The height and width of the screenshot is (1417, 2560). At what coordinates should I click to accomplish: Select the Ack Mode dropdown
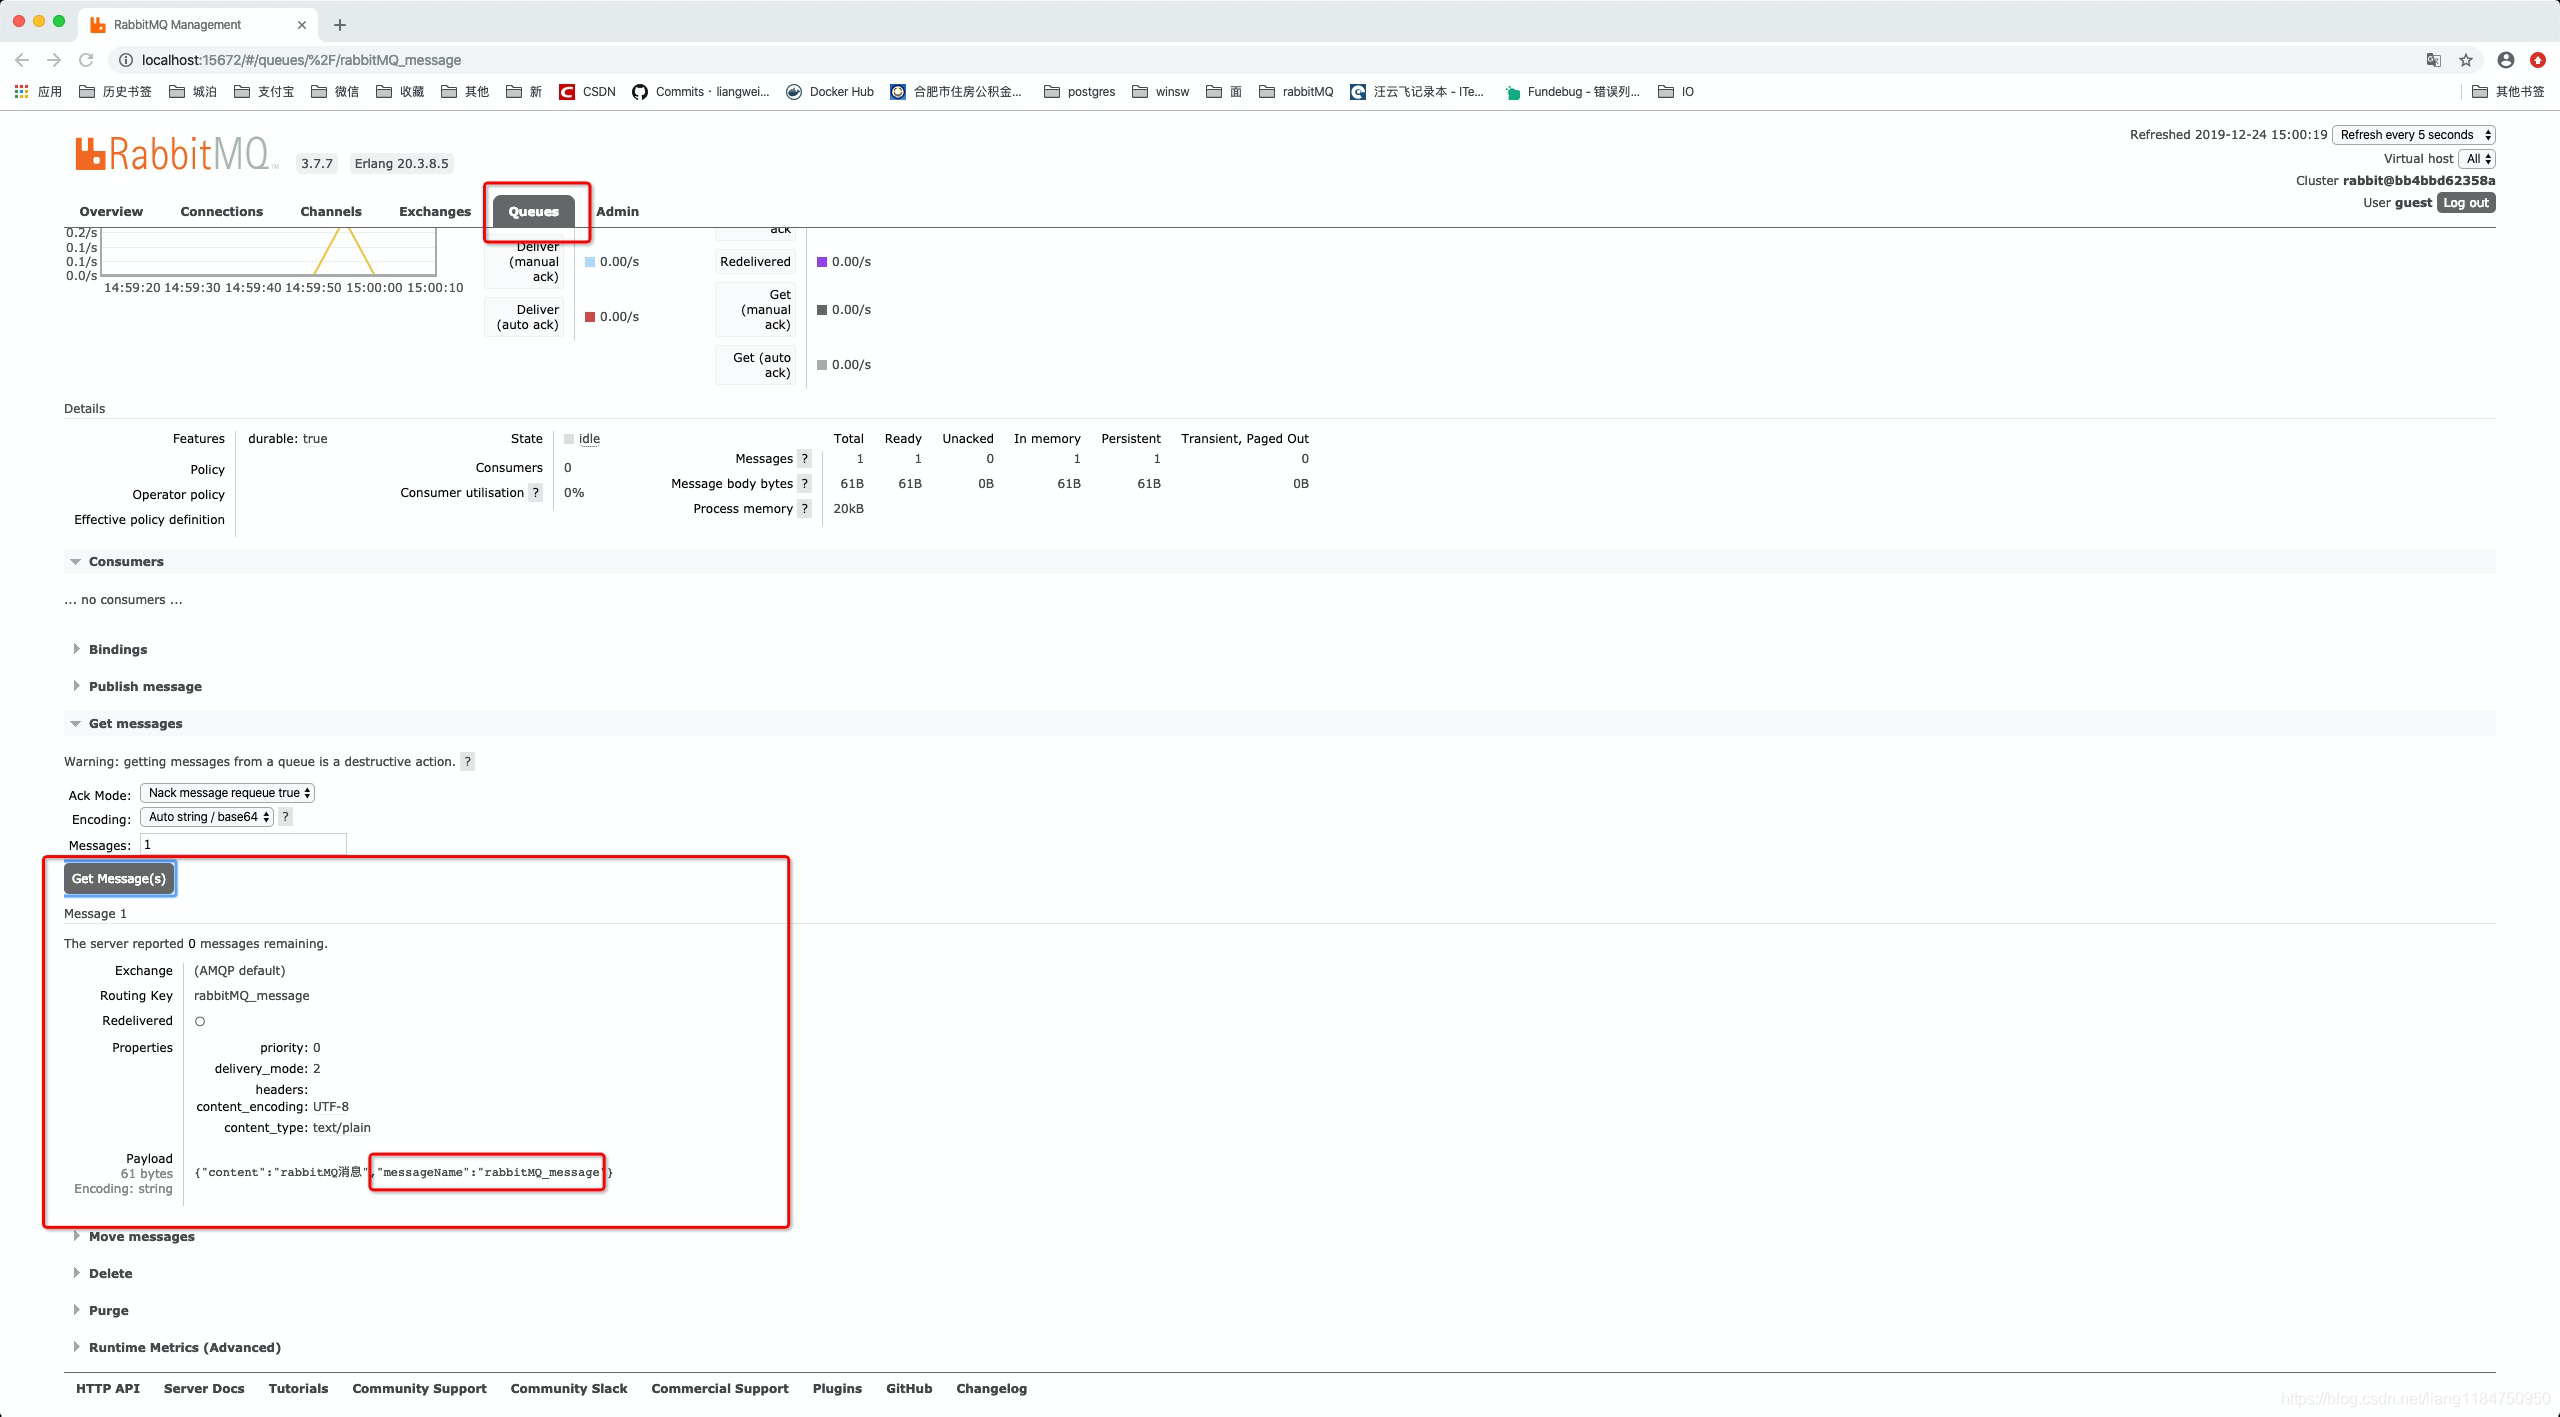(229, 792)
